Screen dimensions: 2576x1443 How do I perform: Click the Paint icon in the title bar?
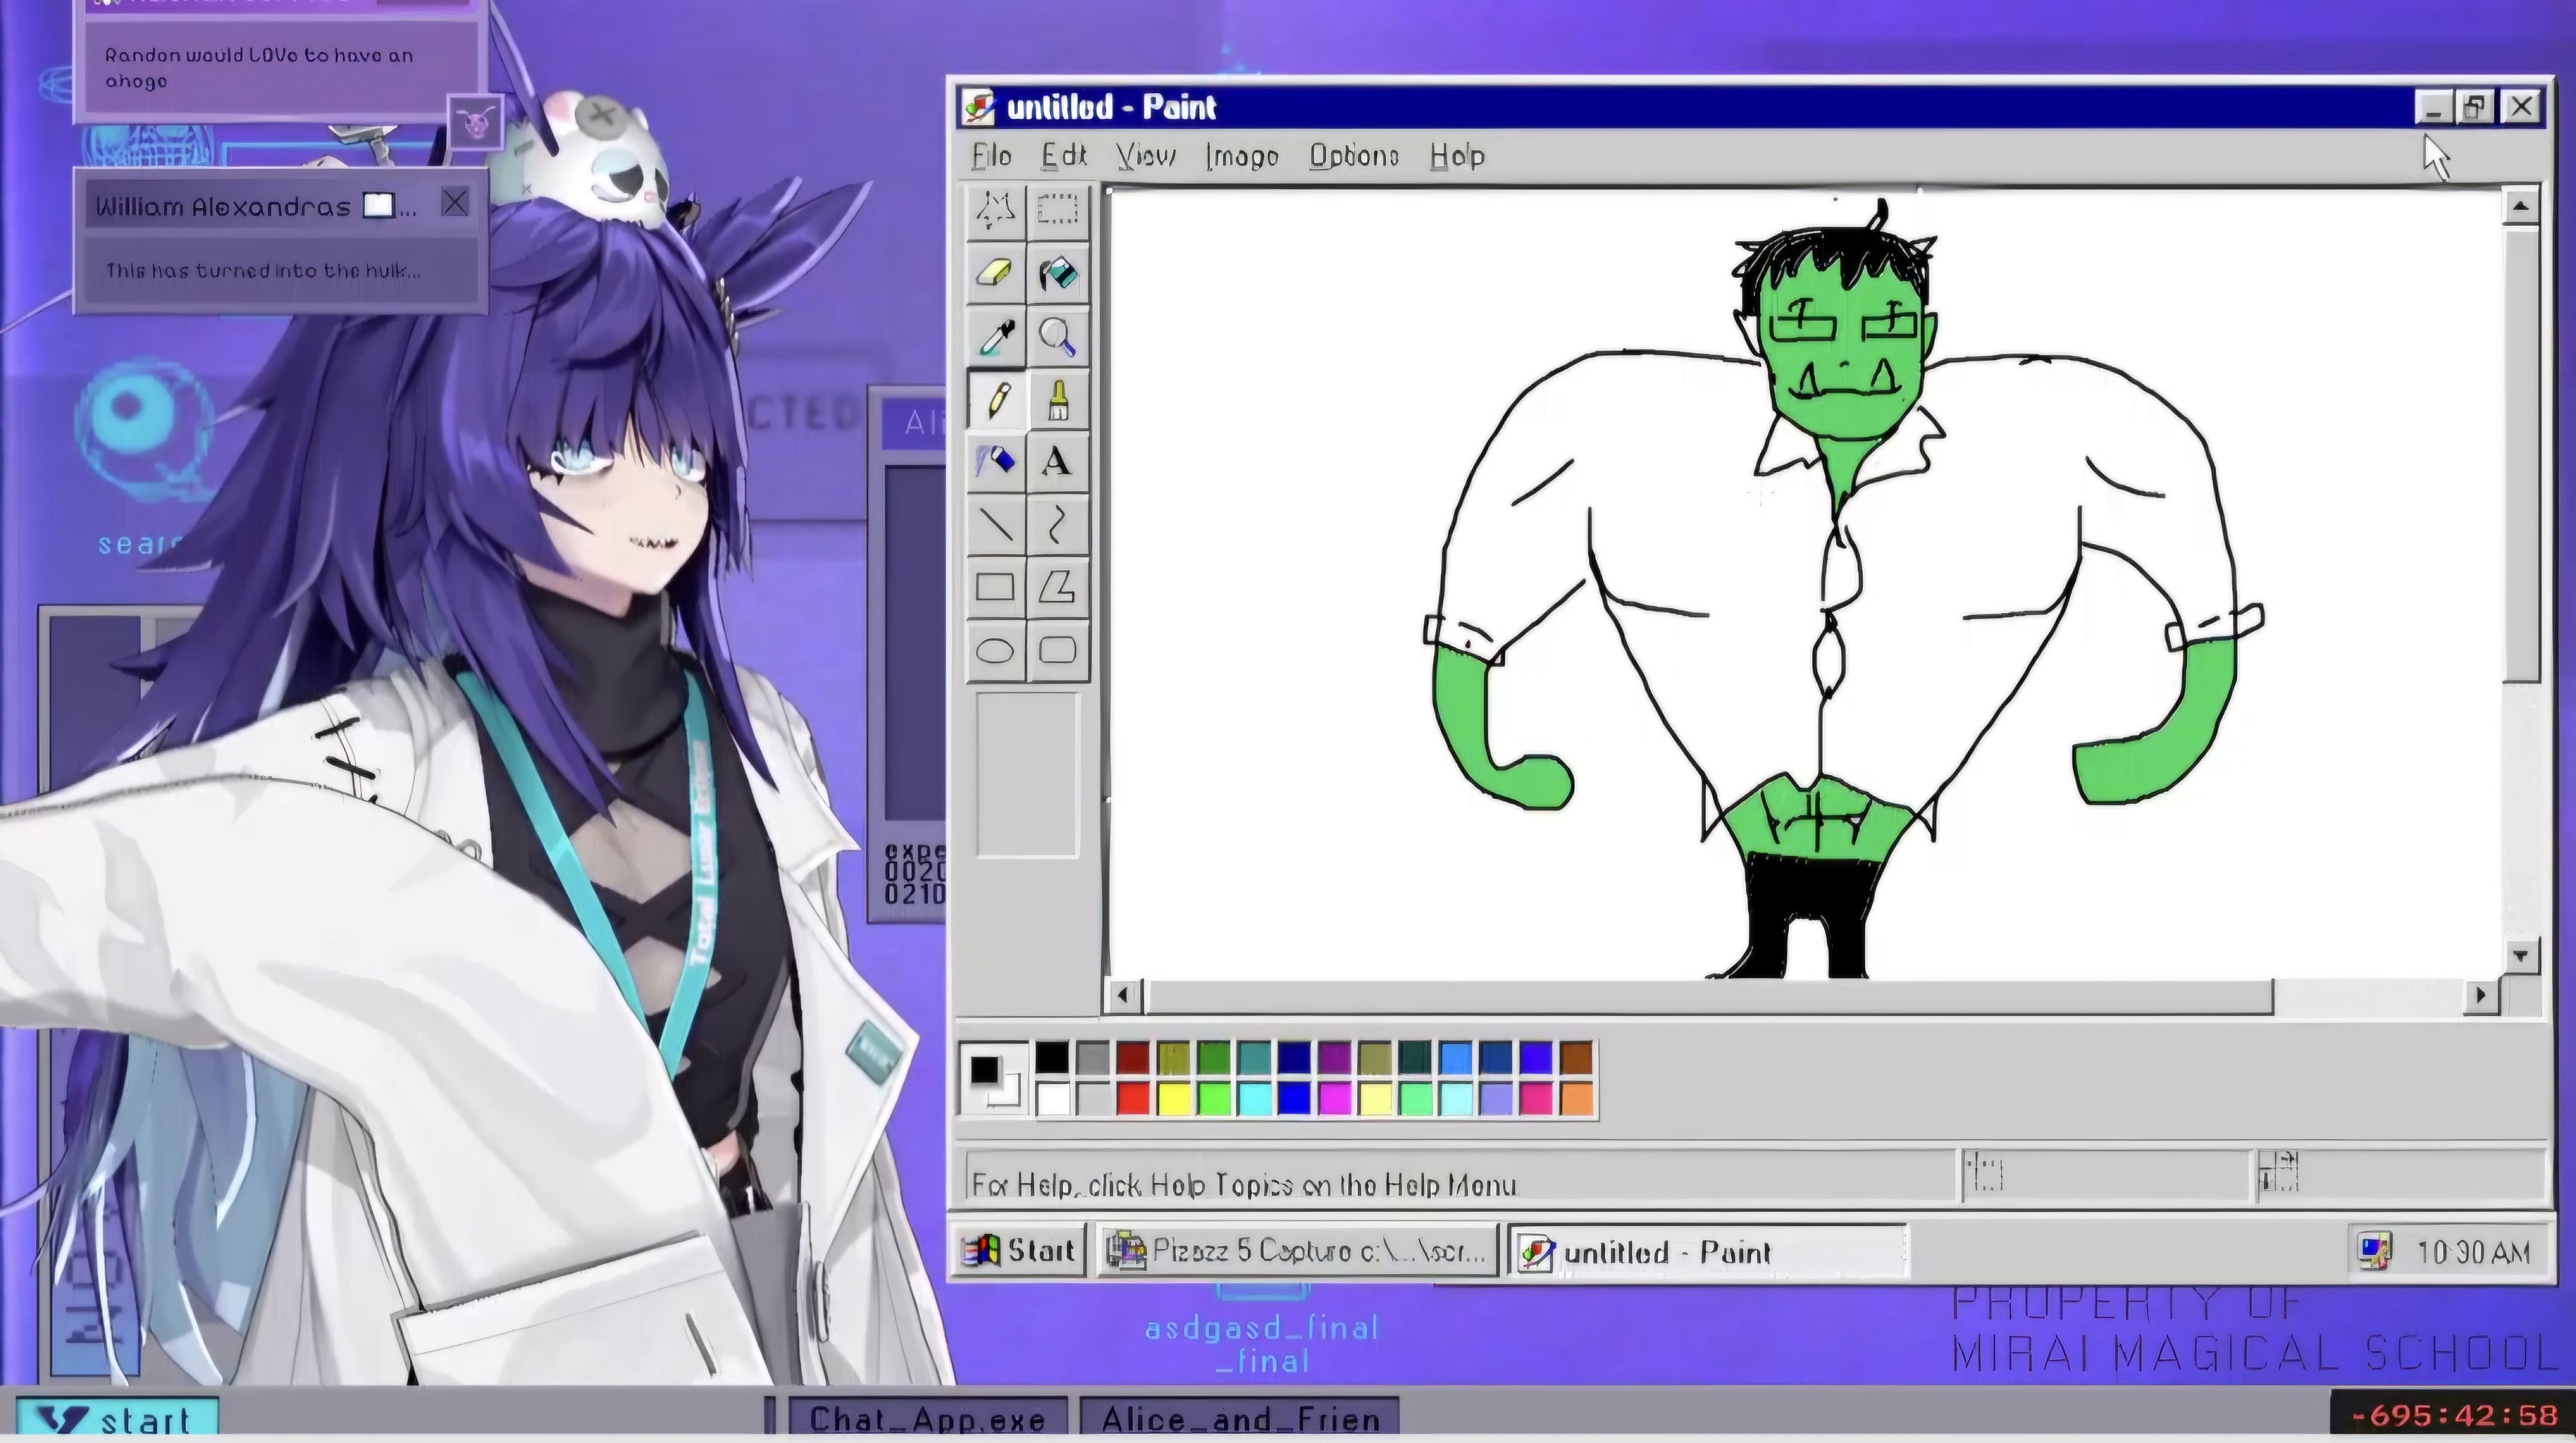[978, 107]
